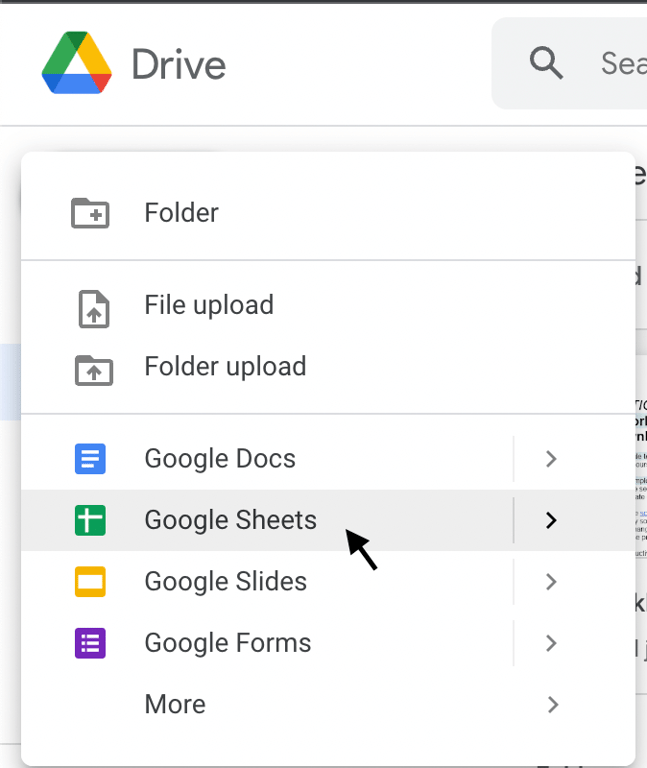The width and height of the screenshot is (647, 768).
Task: Open the More menu entry
Action: (328, 704)
